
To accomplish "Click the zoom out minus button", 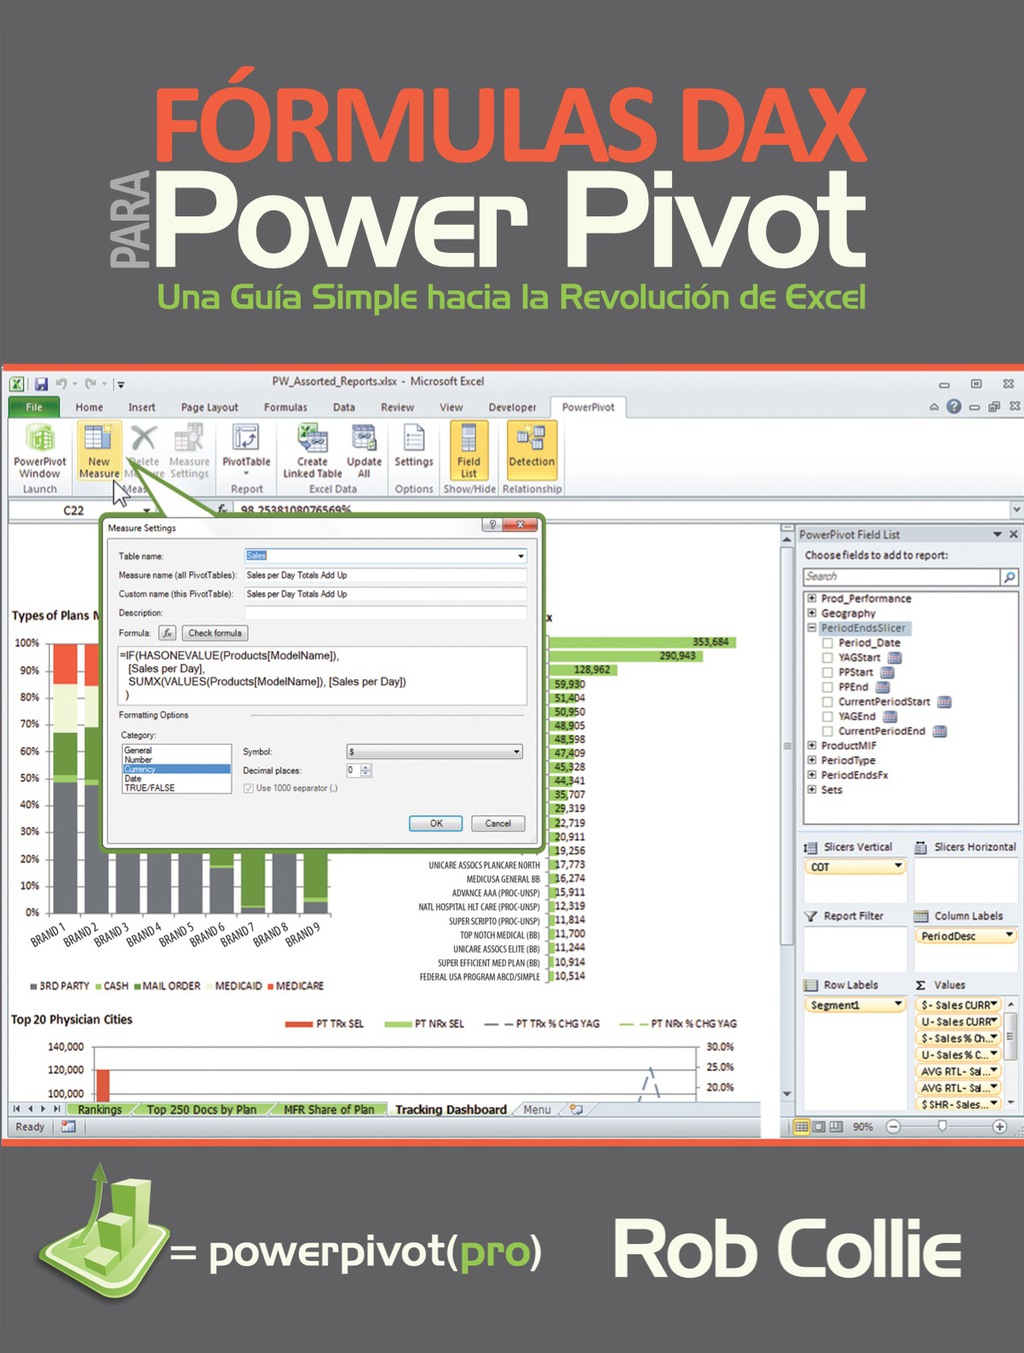I will pyautogui.click(x=893, y=1127).
